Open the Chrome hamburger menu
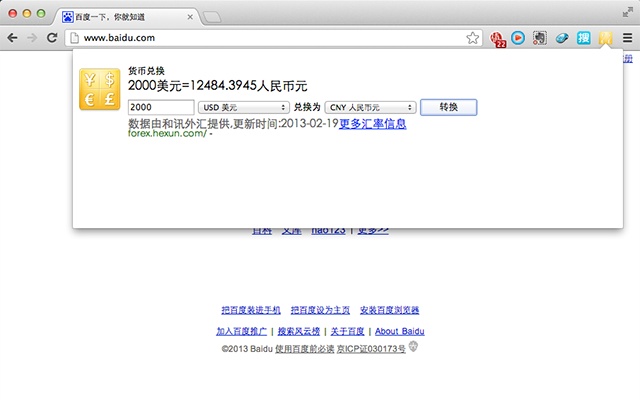 (627, 38)
